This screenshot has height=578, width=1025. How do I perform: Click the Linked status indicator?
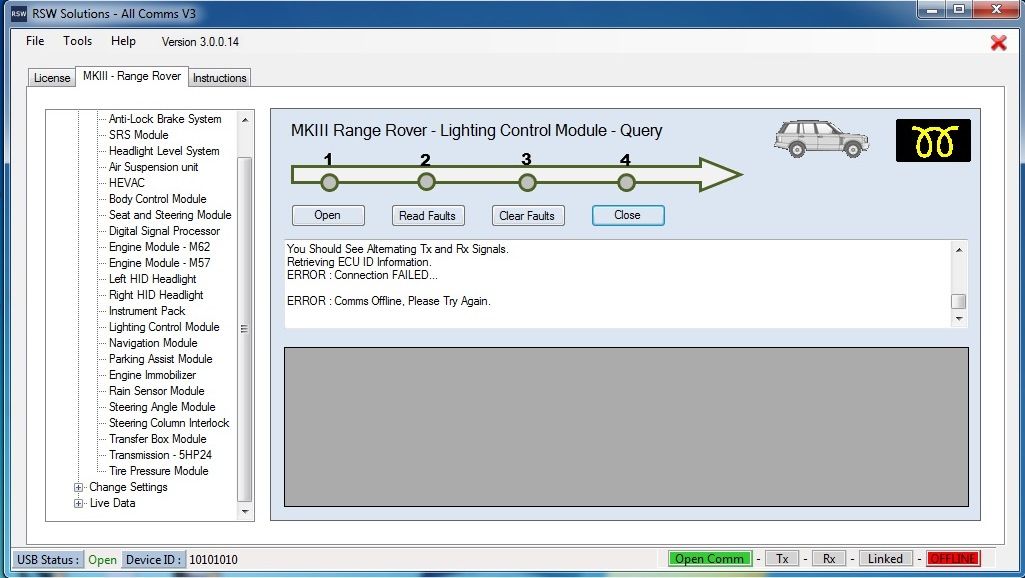click(x=885, y=559)
